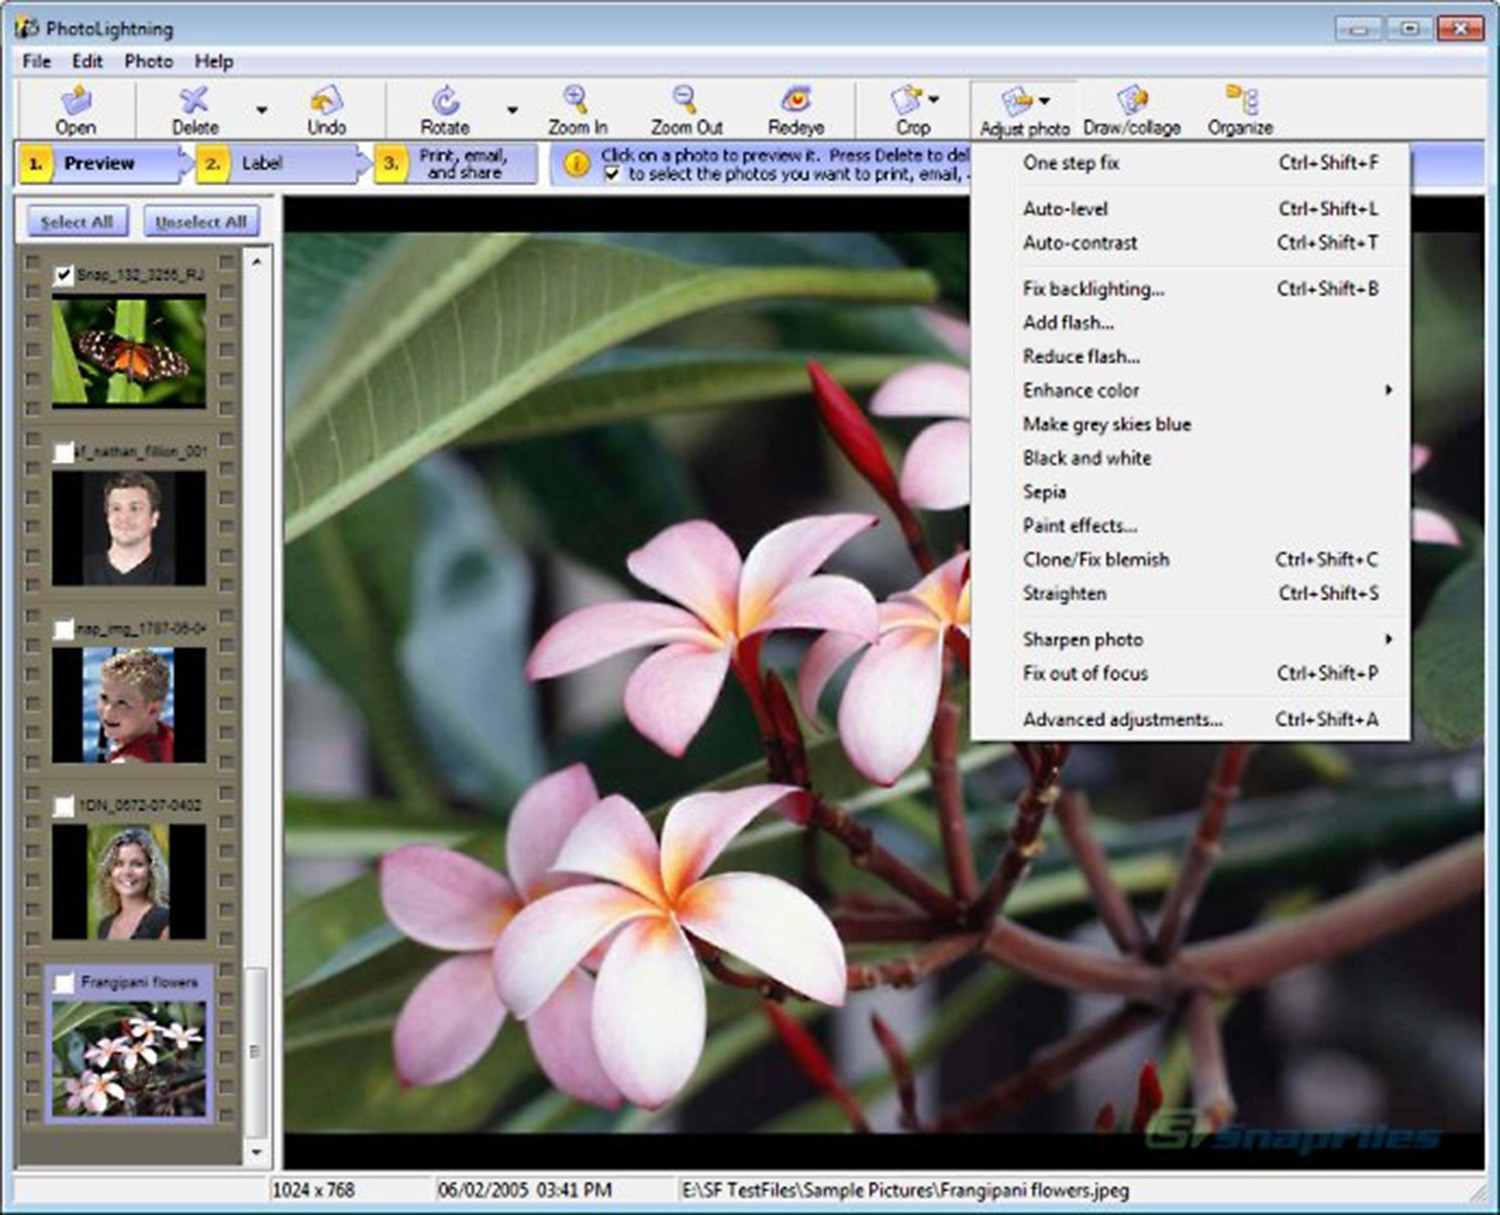Check the sf_nathan_fillion_001 photo checkbox
The image size is (1500, 1215).
(63, 453)
